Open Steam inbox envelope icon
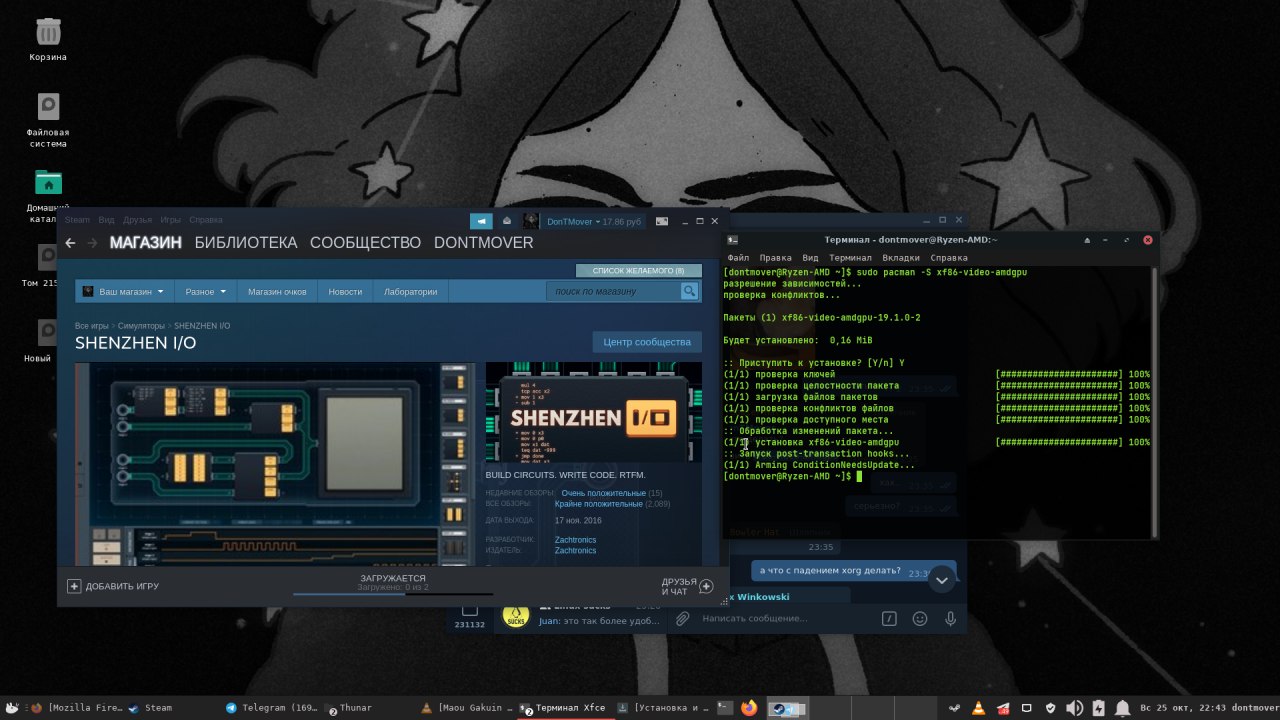The height and width of the screenshot is (720, 1280). coord(507,221)
